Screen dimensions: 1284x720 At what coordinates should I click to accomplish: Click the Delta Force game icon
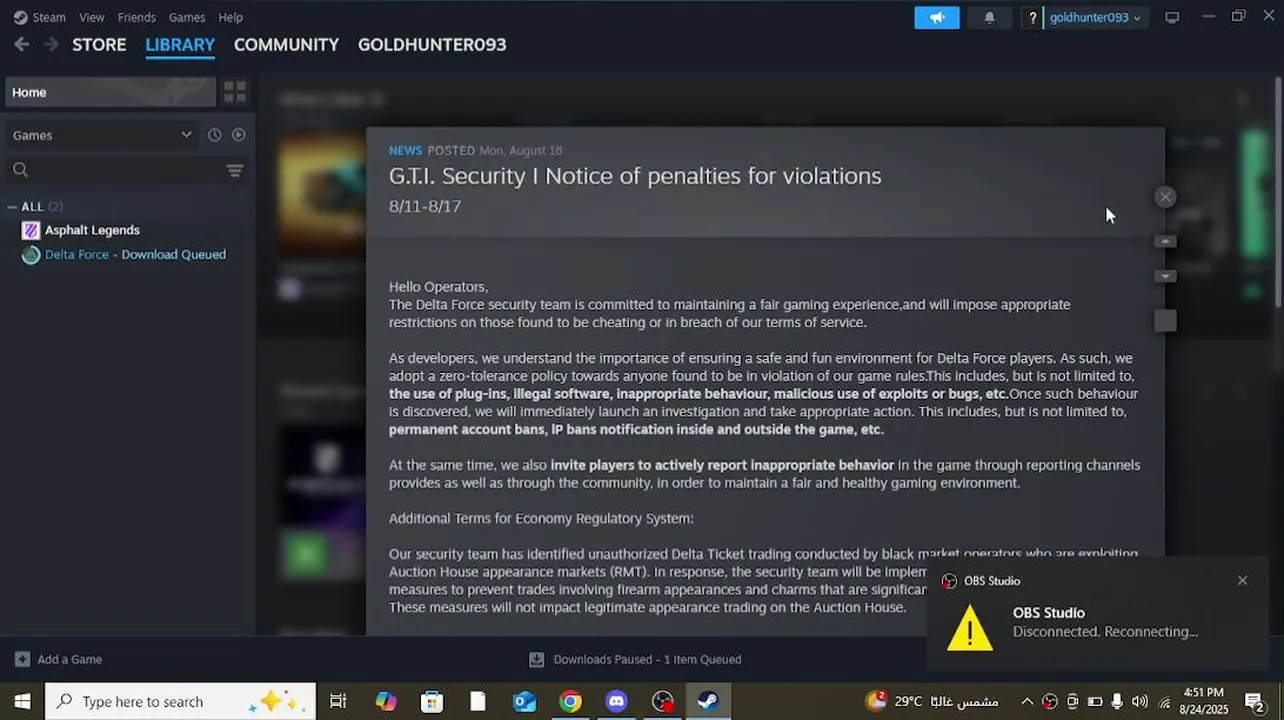point(31,254)
